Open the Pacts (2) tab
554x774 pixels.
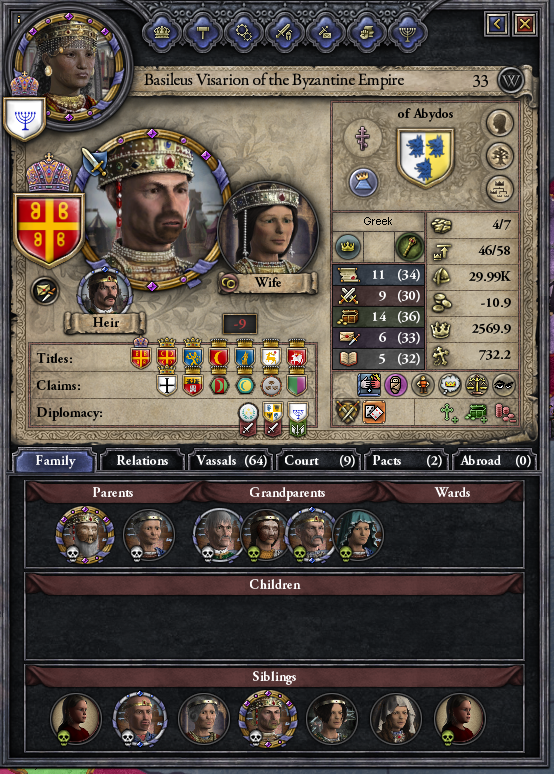tap(407, 461)
